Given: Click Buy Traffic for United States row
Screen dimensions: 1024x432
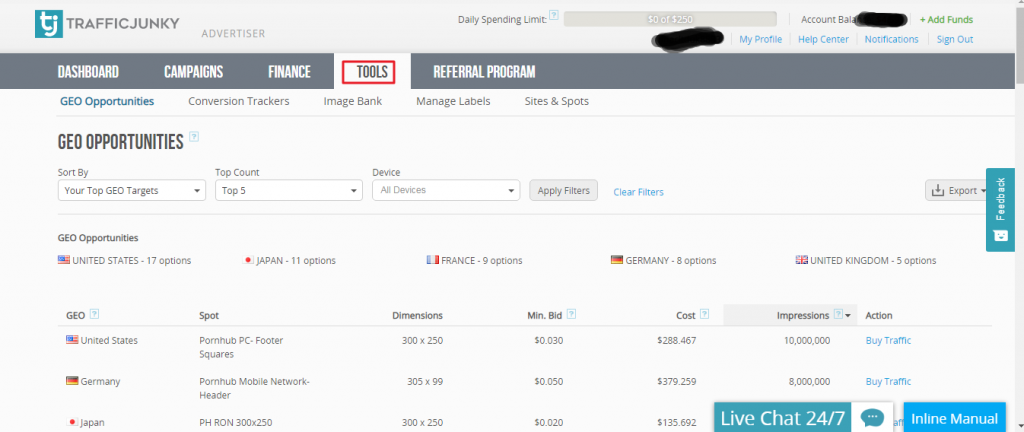Looking at the screenshot, I should click(888, 340).
